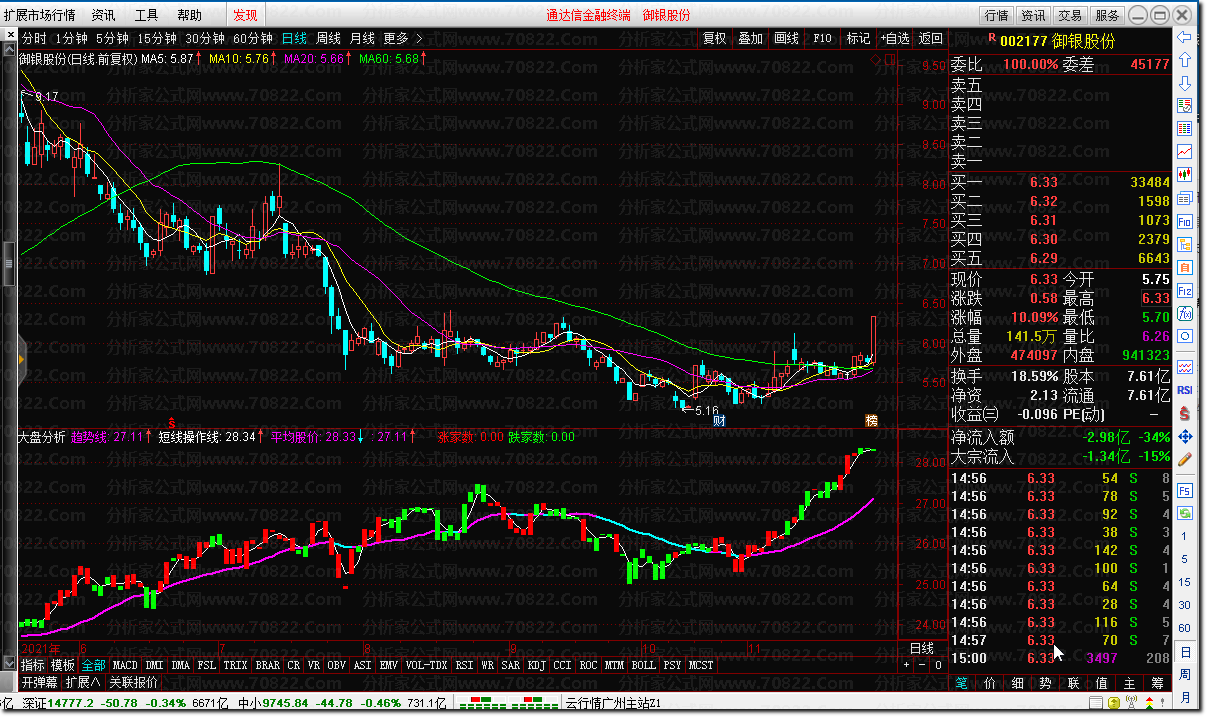Open the line chart icon in right sidebar

click(1185, 152)
